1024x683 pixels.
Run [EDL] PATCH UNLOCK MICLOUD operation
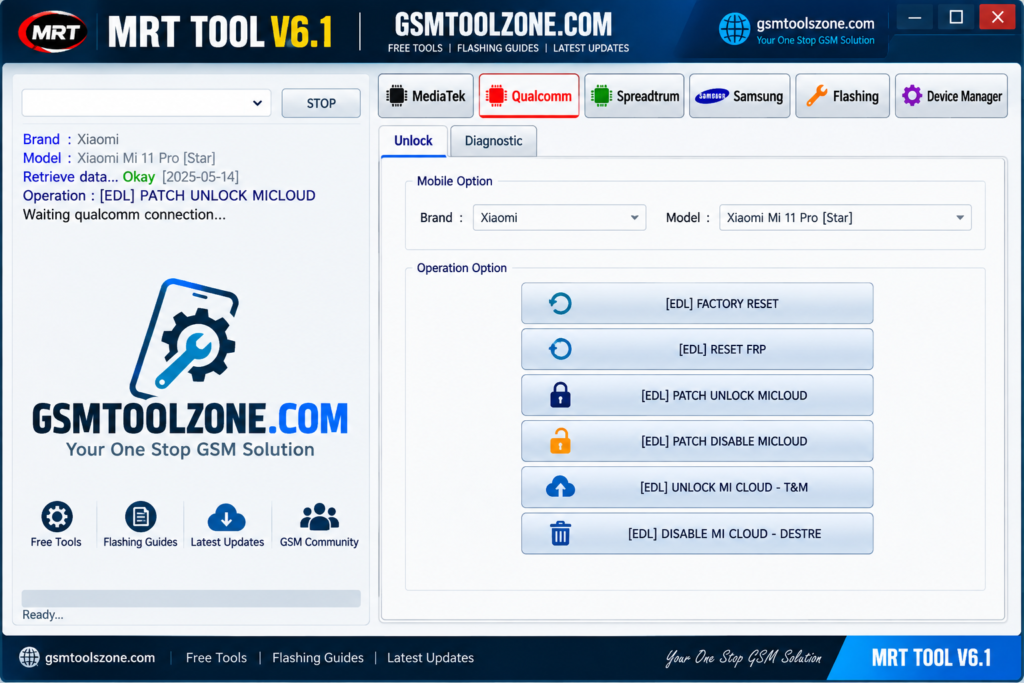697,395
